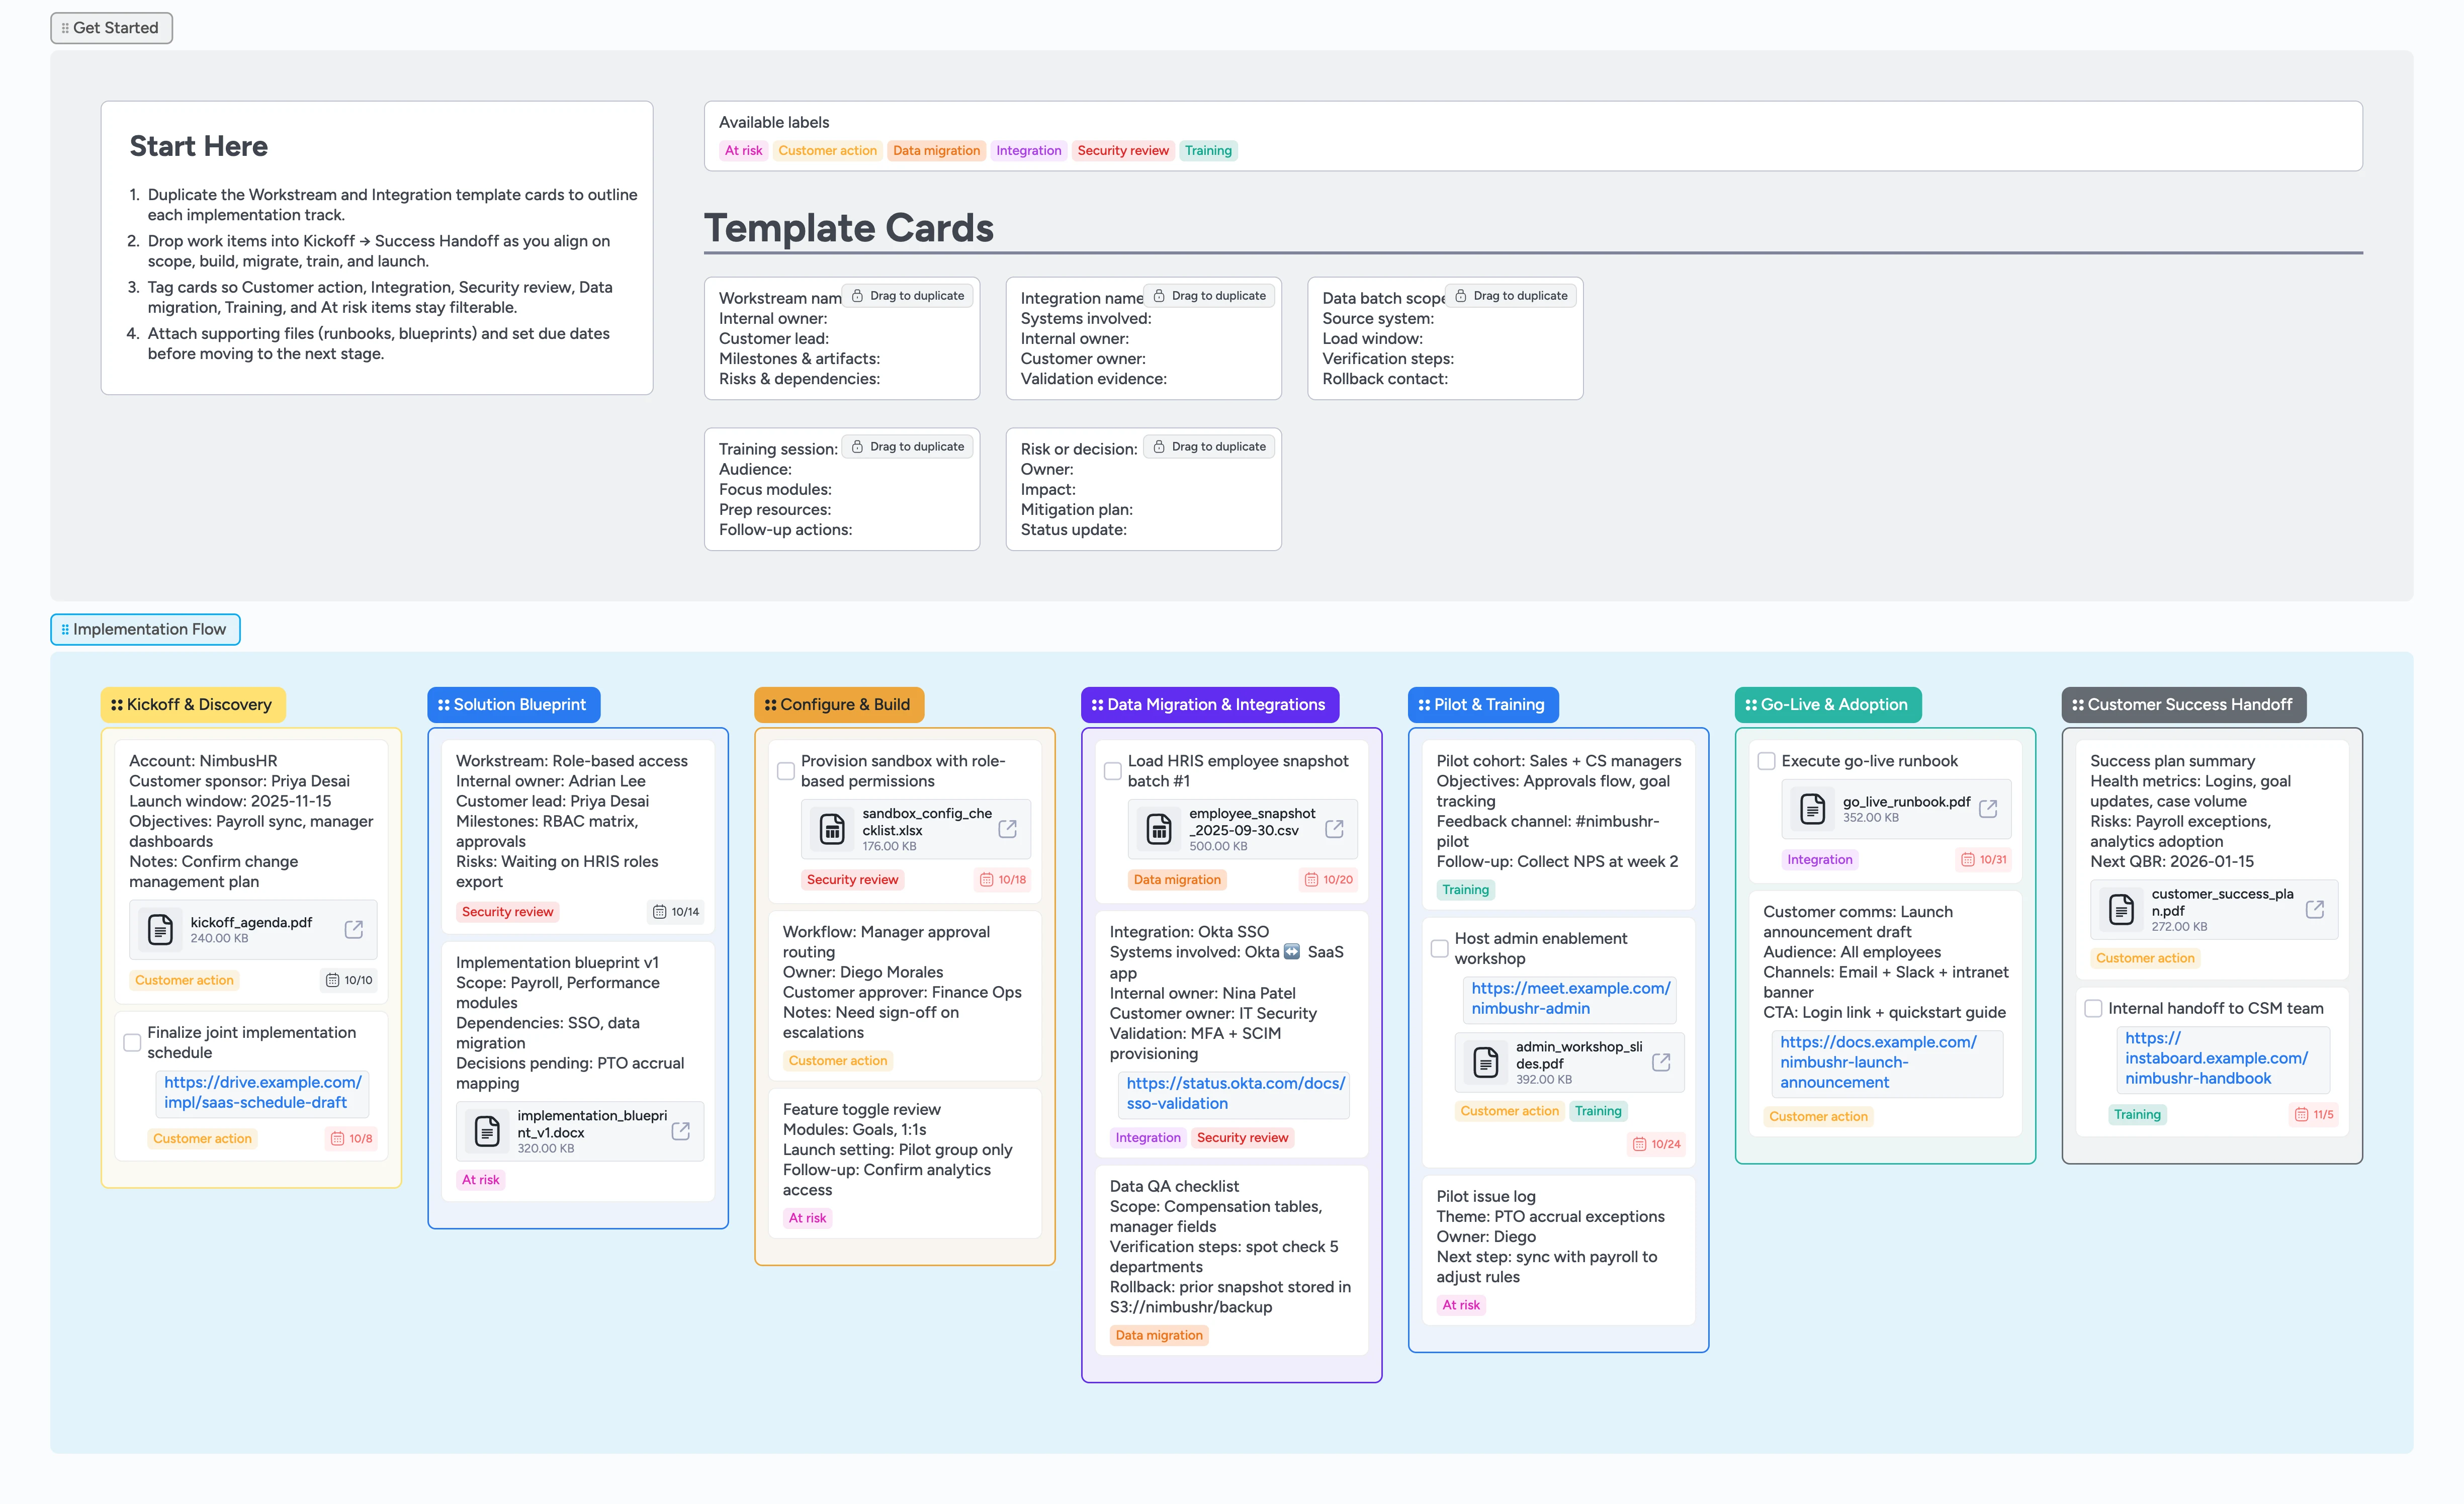Select the Data migration label in Available labels
2464x1504 pixels.
coord(936,150)
